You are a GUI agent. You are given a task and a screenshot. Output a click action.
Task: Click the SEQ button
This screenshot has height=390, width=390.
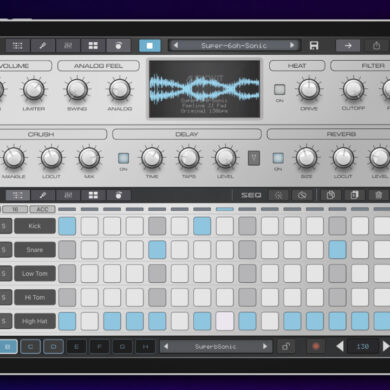(251, 195)
